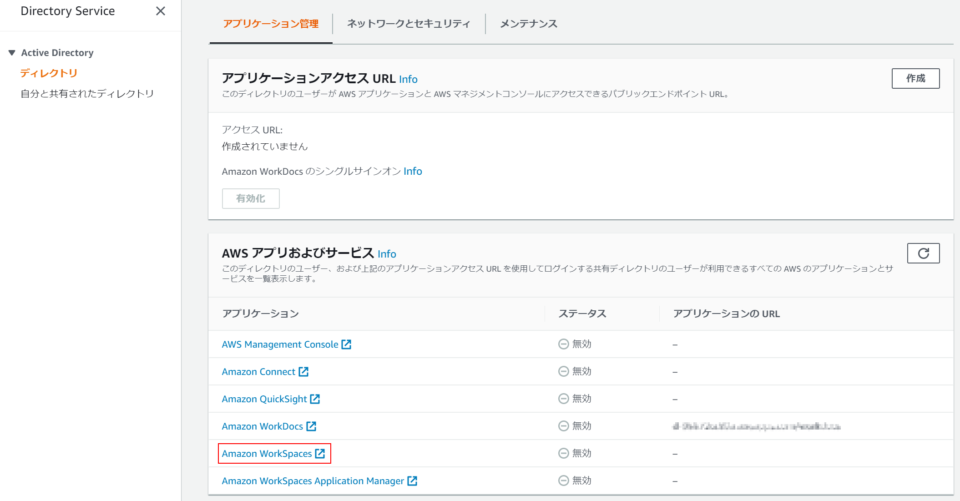Click external link icon beside WorkSpaces Application Manager
This screenshot has width=960, height=501.
pyautogui.click(x=412, y=481)
